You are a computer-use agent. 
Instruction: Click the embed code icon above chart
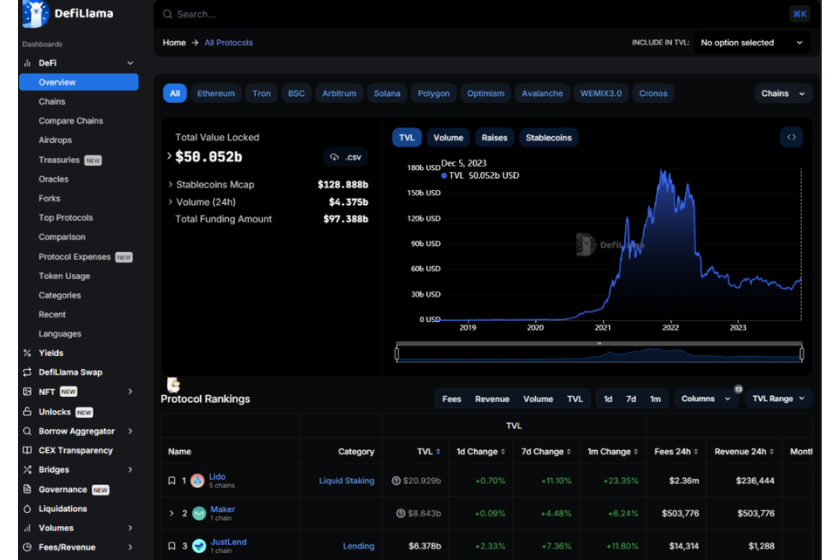click(x=791, y=137)
